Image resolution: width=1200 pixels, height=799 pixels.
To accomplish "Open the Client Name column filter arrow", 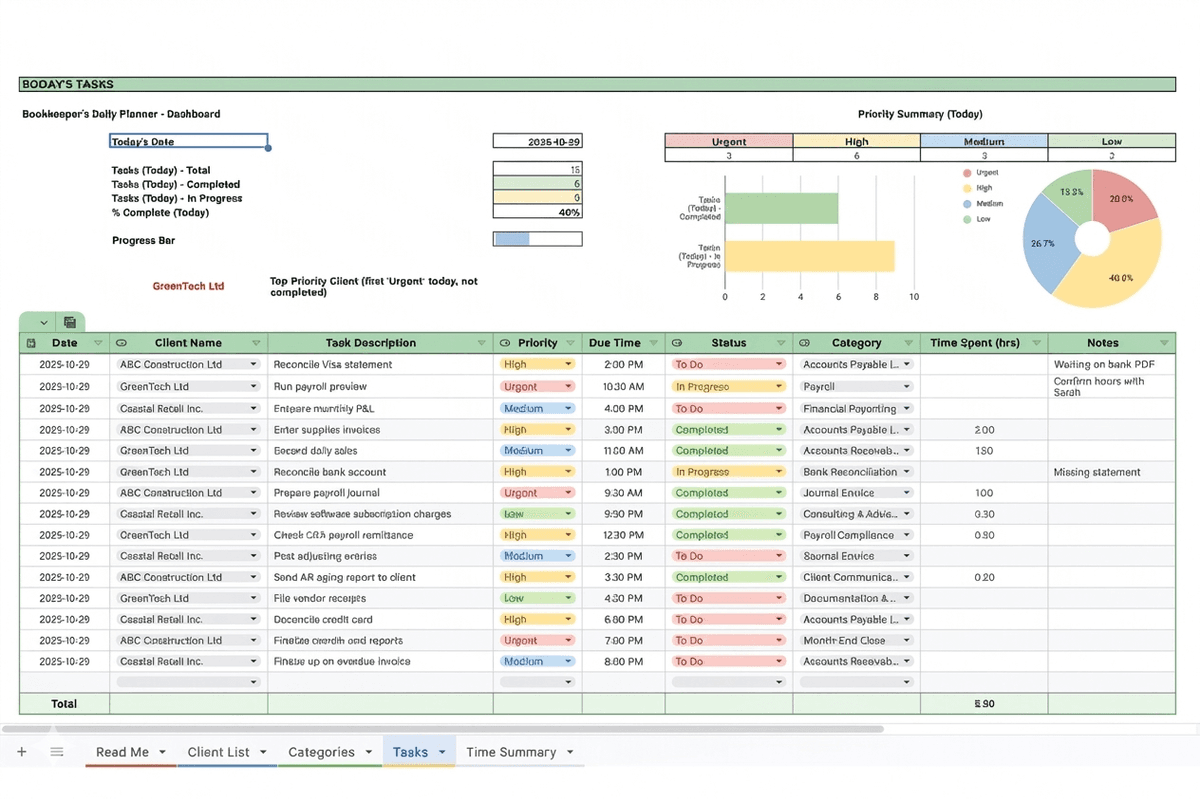I will [x=257, y=343].
